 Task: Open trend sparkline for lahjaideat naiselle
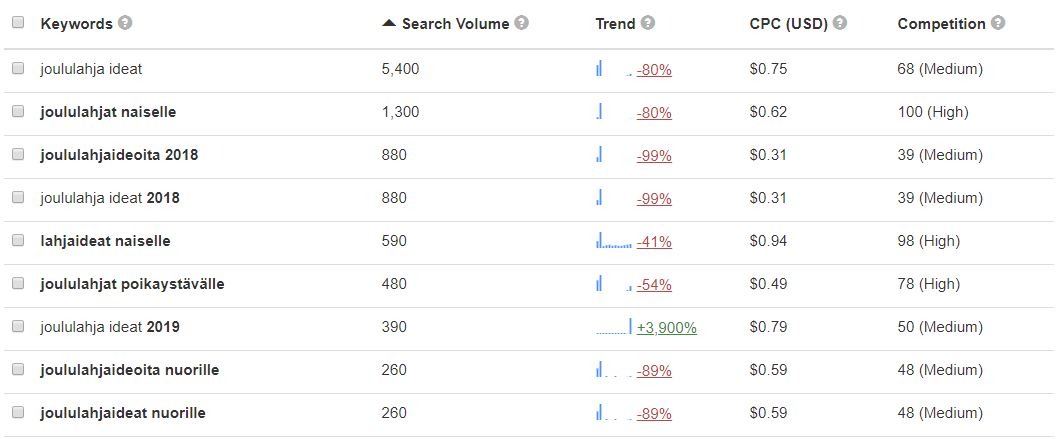click(x=614, y=241)
